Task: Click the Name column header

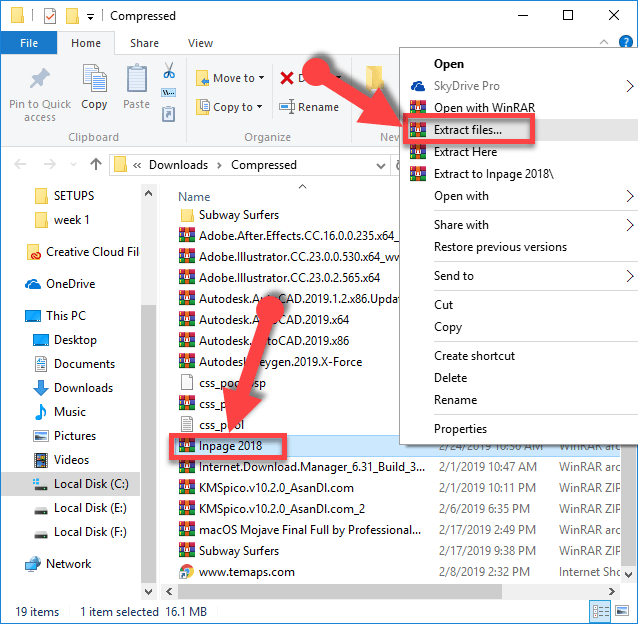Action: pos(194,197)
